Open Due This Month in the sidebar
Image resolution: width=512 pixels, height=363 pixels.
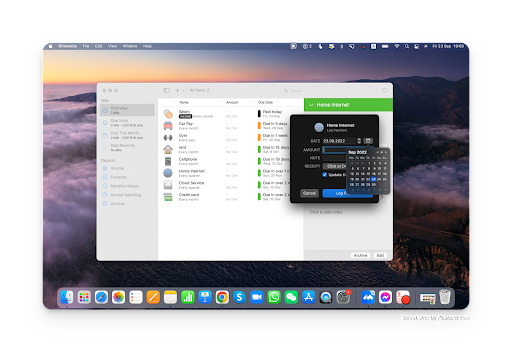127,135
